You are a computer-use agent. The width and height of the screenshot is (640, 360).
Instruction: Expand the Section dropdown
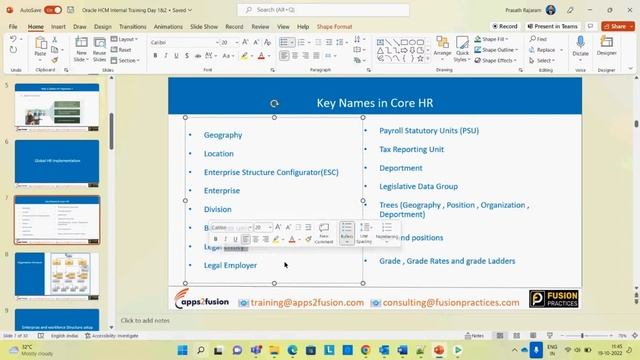pos(125,60)
